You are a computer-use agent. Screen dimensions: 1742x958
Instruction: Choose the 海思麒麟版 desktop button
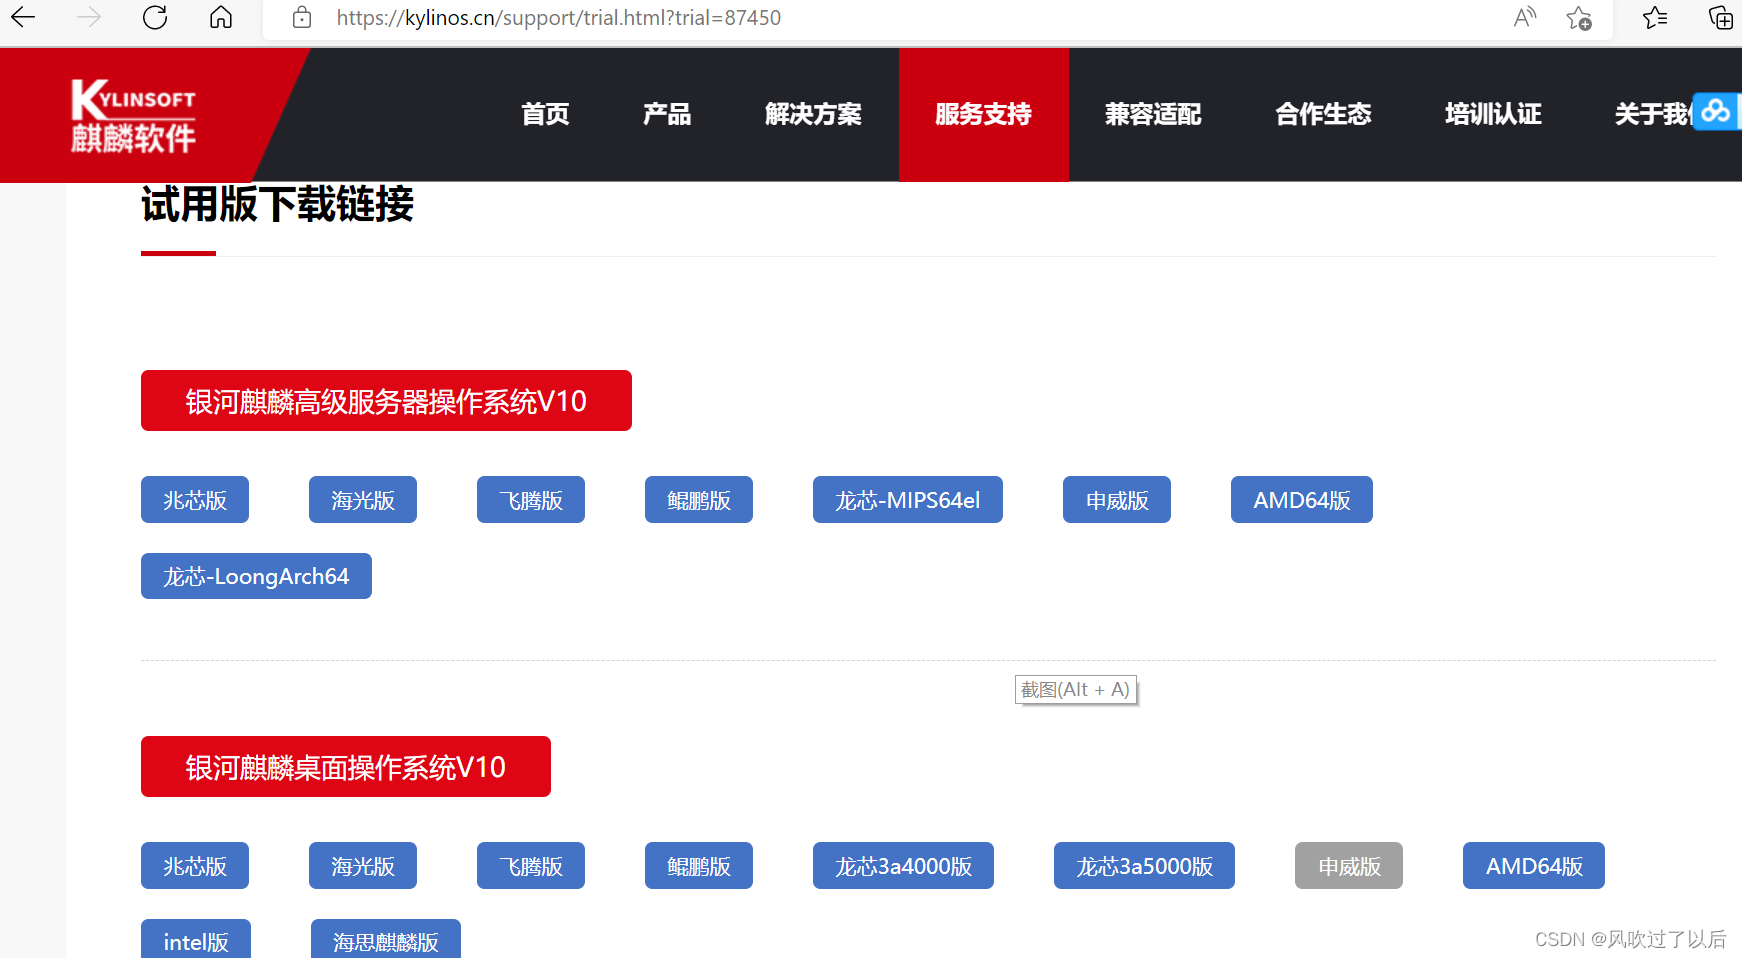386,940
